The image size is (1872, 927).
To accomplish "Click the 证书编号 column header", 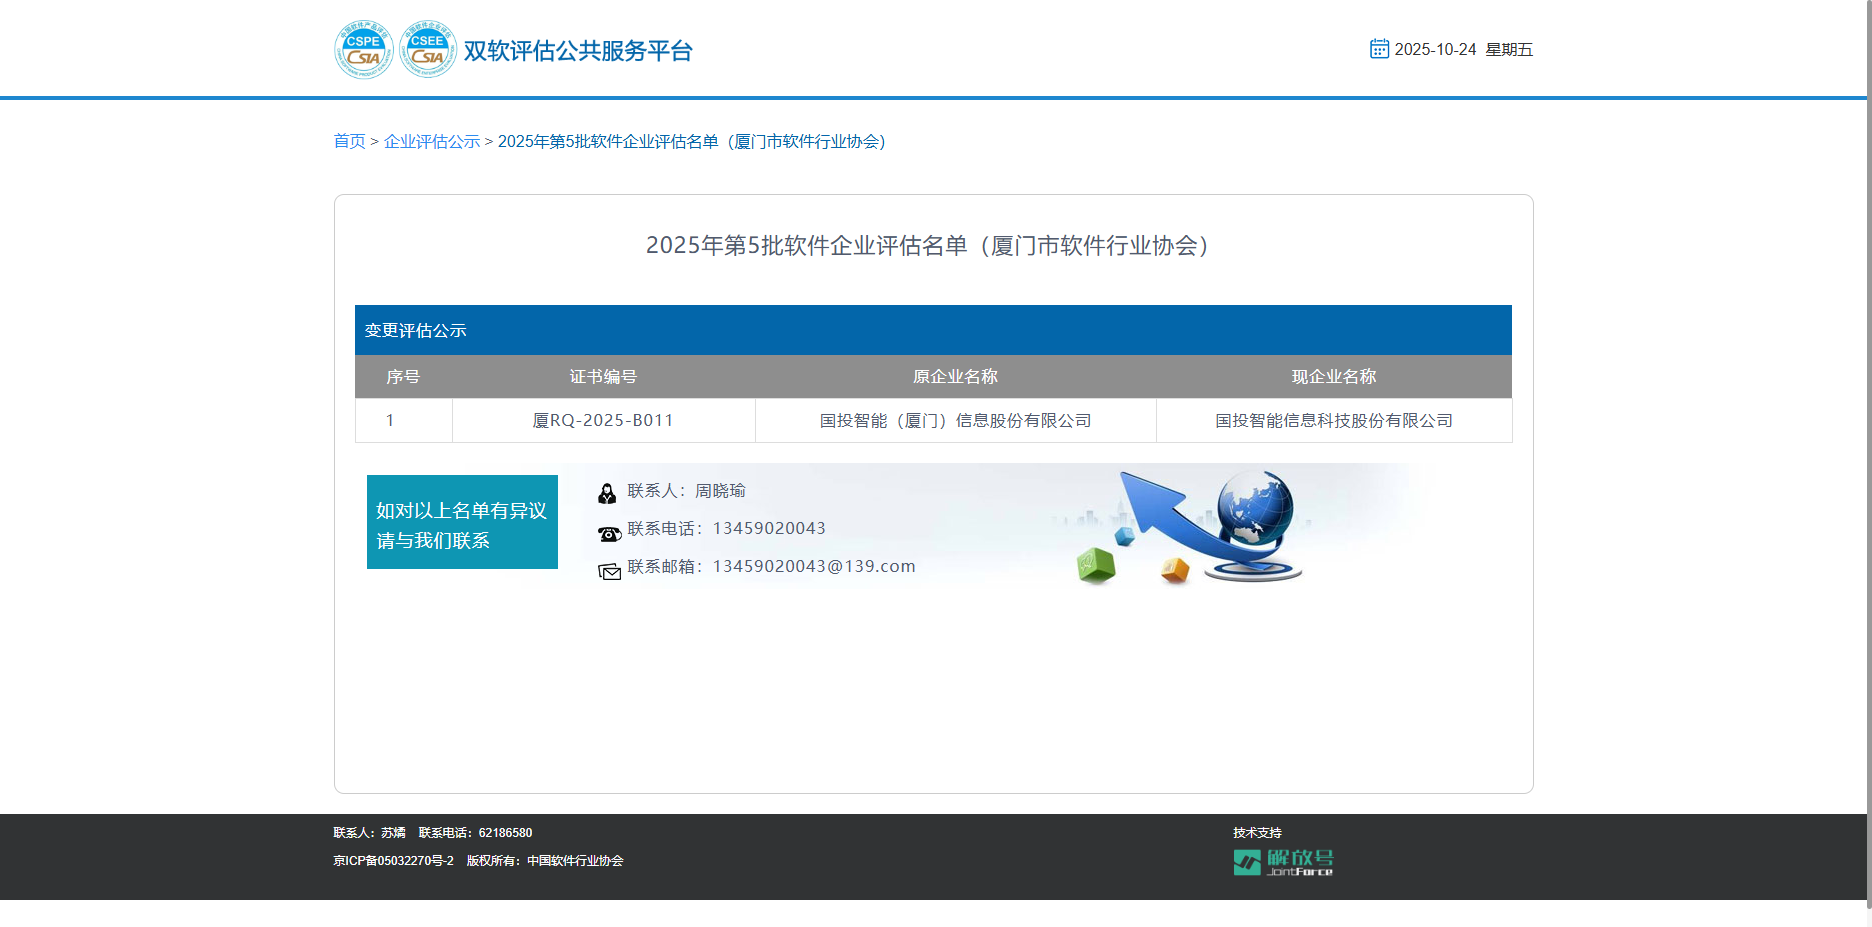I will pos(603,377).
